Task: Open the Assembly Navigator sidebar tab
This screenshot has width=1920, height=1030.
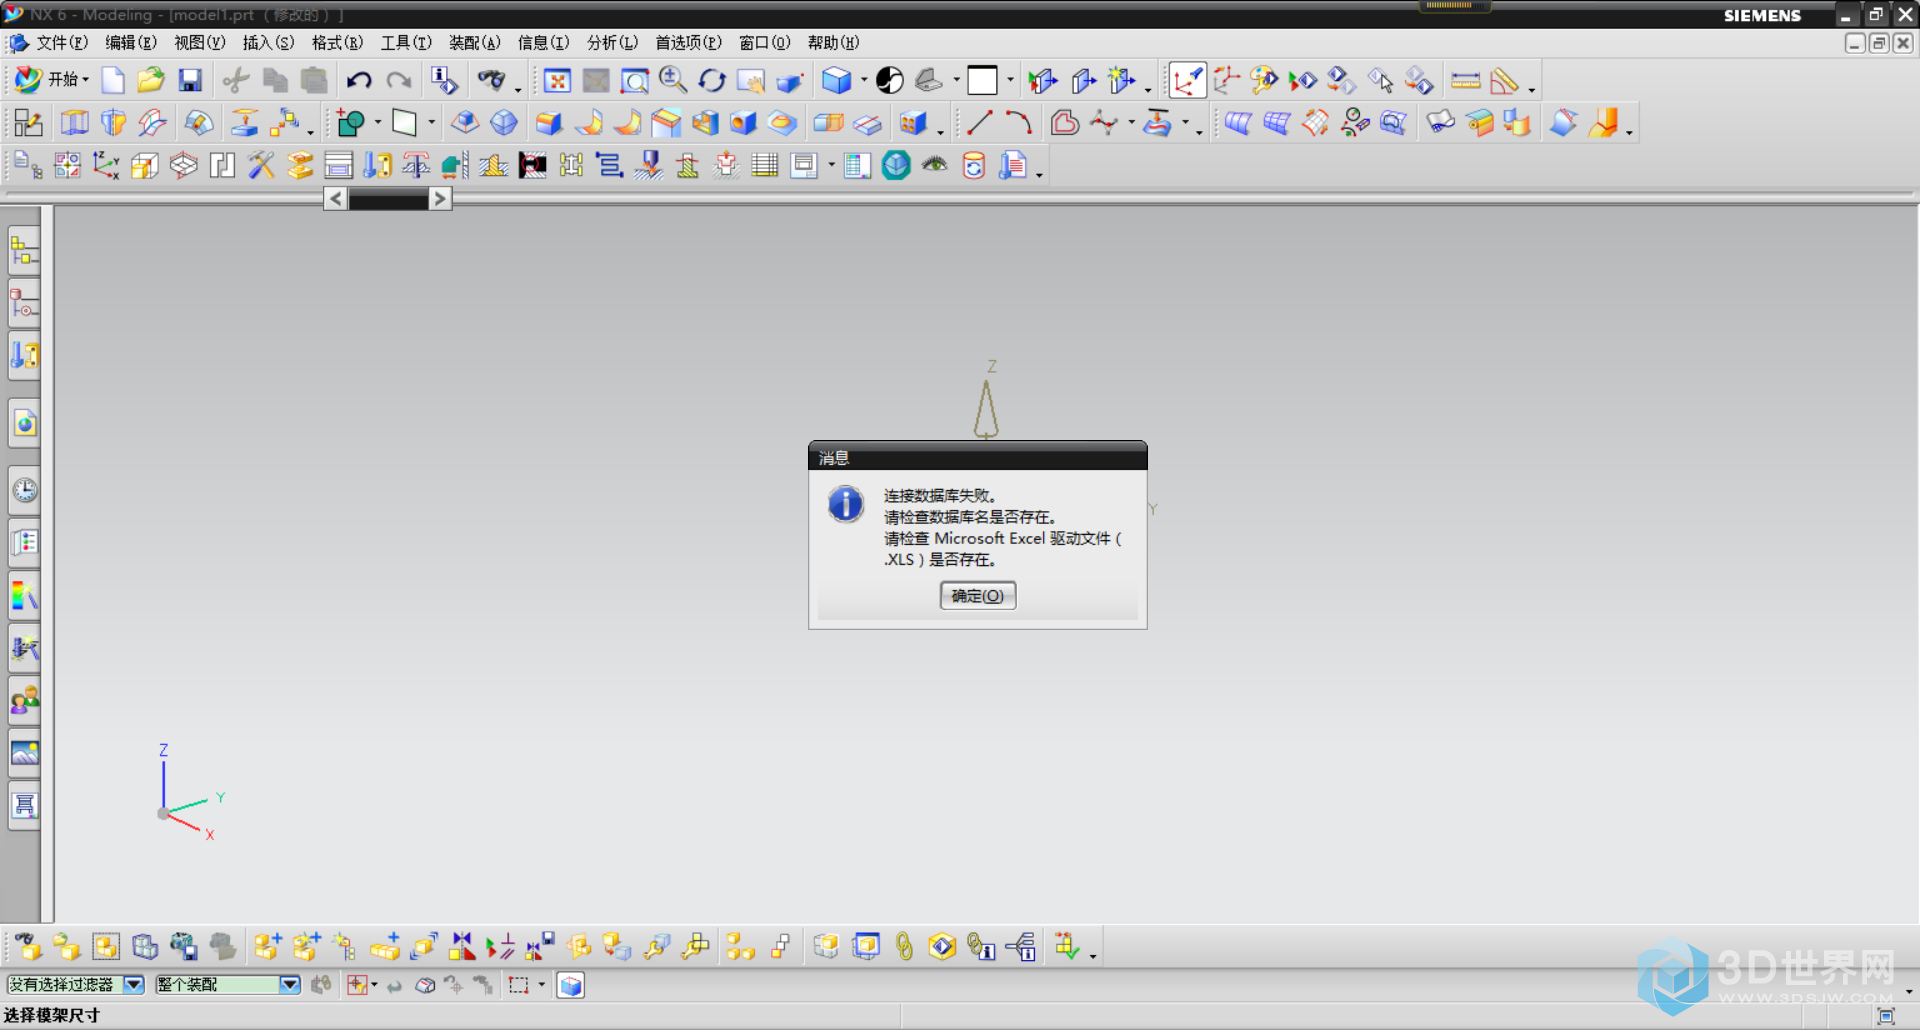Action: tap(24, 251)
